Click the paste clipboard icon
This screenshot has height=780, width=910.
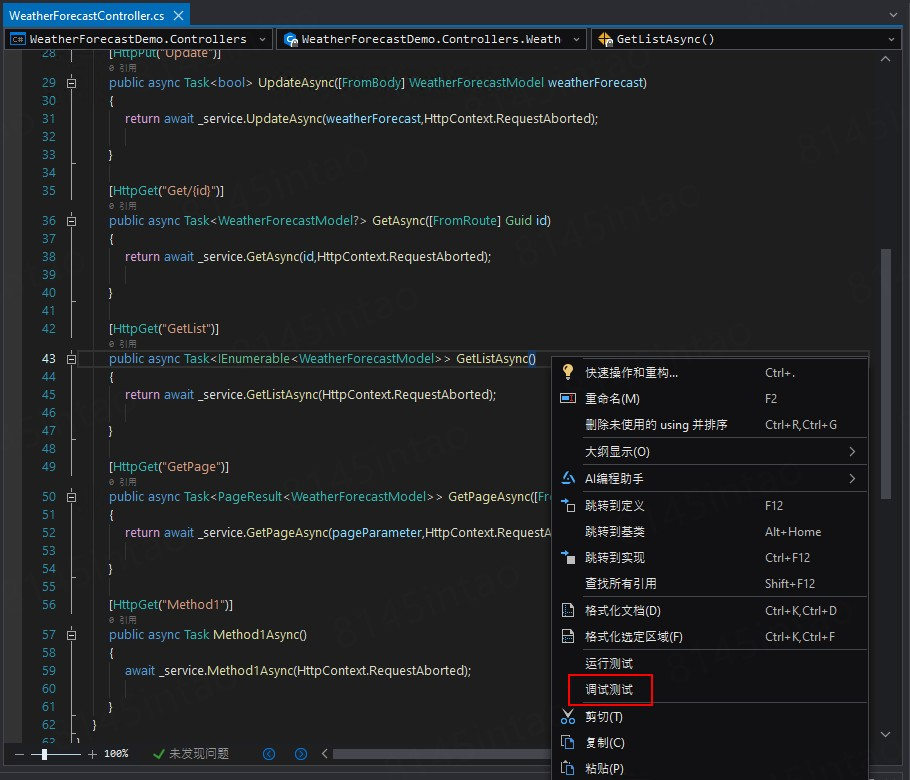(568, 768)
